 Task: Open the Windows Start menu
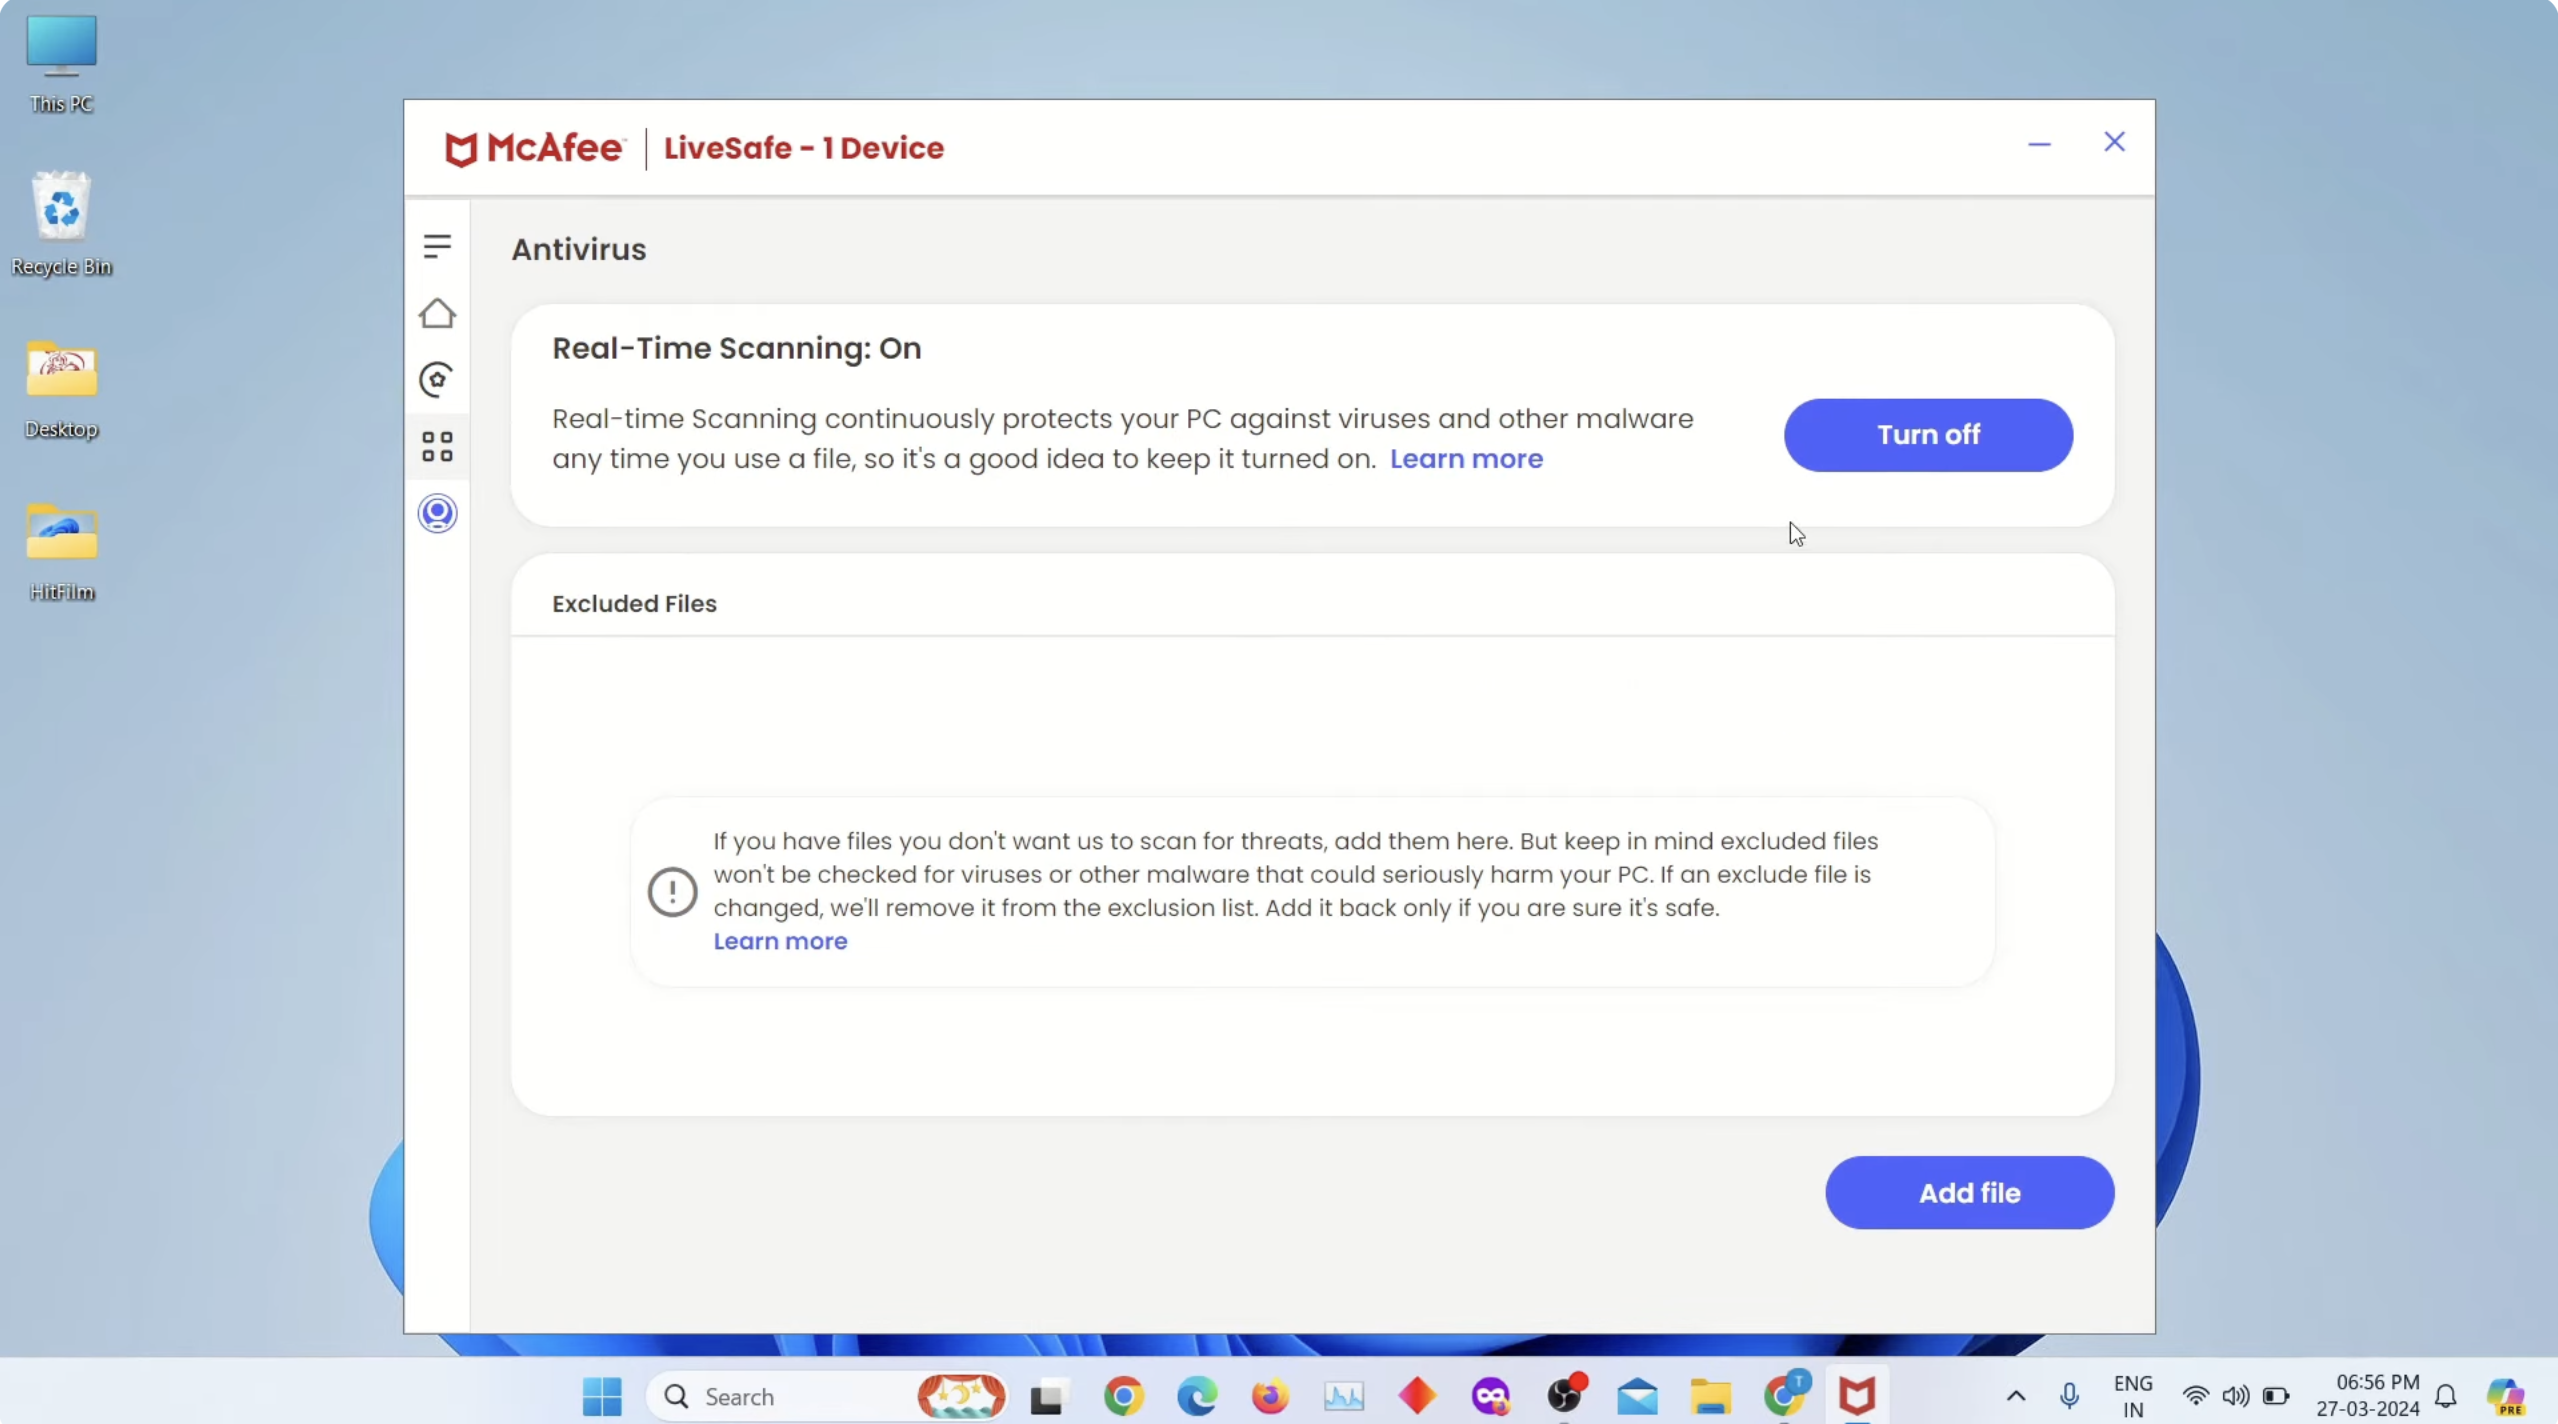click(602, 1396)
